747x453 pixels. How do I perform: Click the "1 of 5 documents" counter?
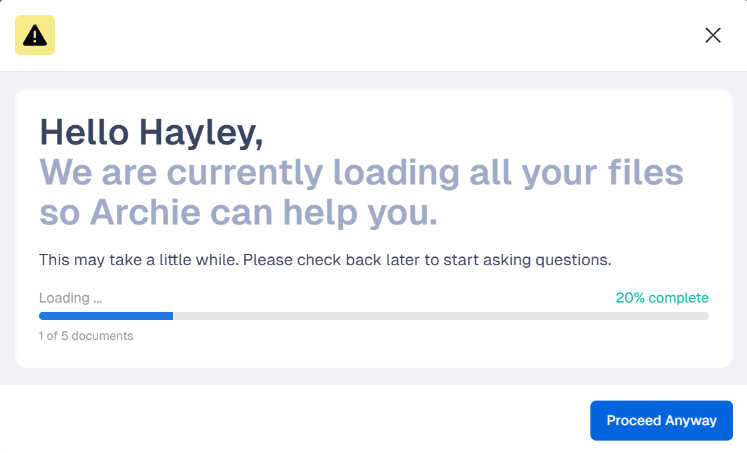click(86, 336)
